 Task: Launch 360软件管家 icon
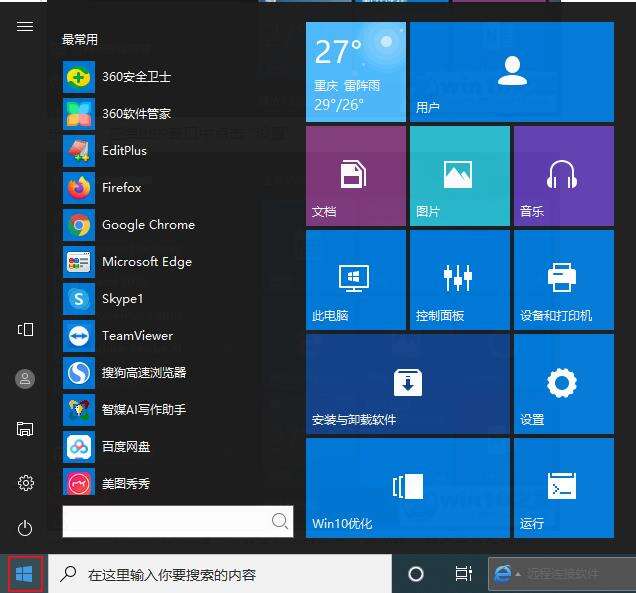79,114
